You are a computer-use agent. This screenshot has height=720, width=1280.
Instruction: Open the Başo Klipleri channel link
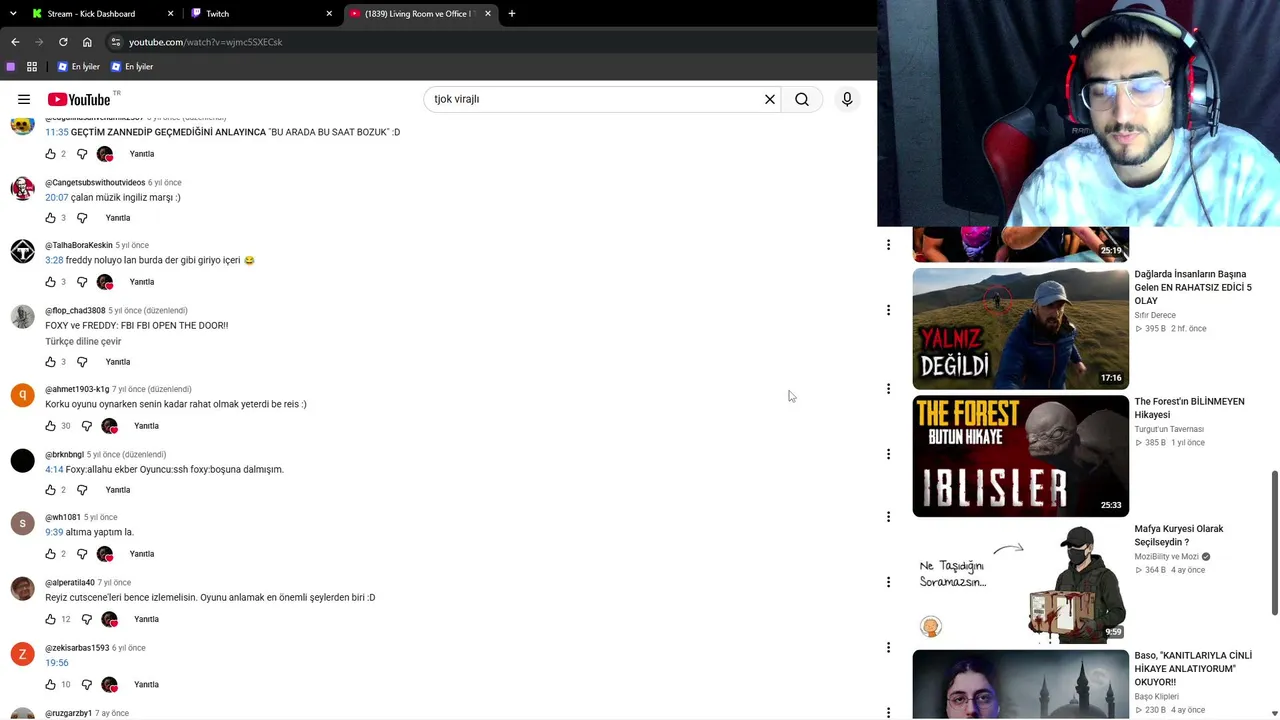(x=1156, y=696)
